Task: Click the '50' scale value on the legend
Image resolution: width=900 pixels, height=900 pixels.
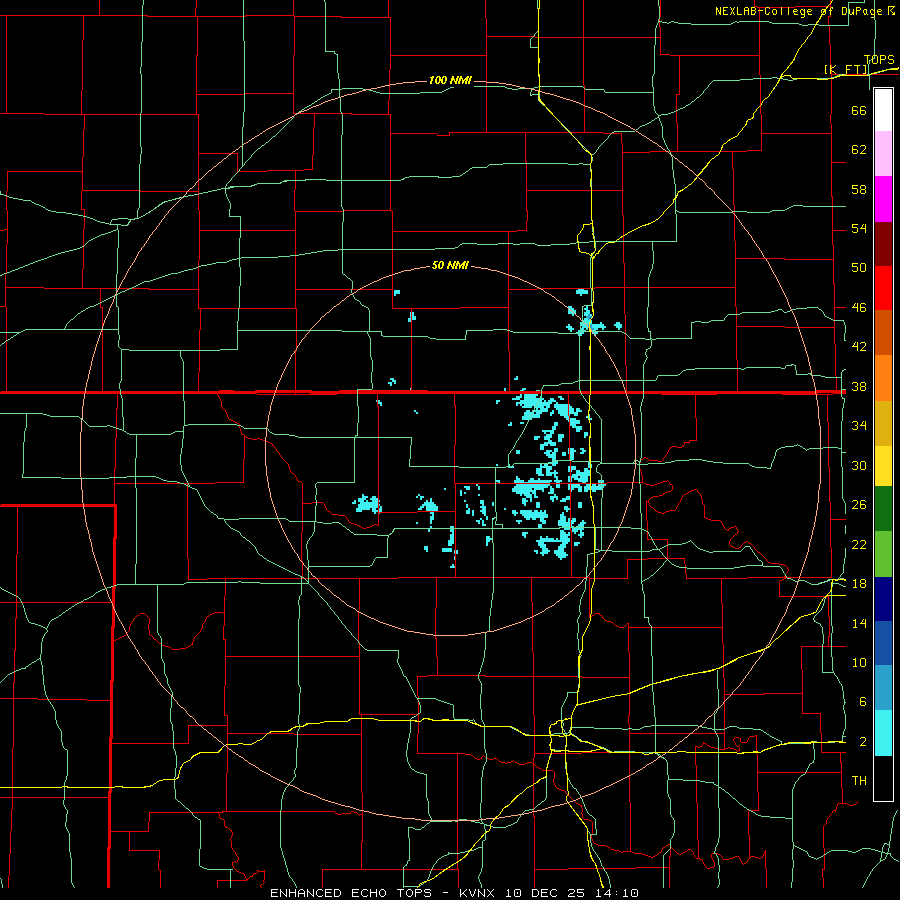Action: coord(859,269)
